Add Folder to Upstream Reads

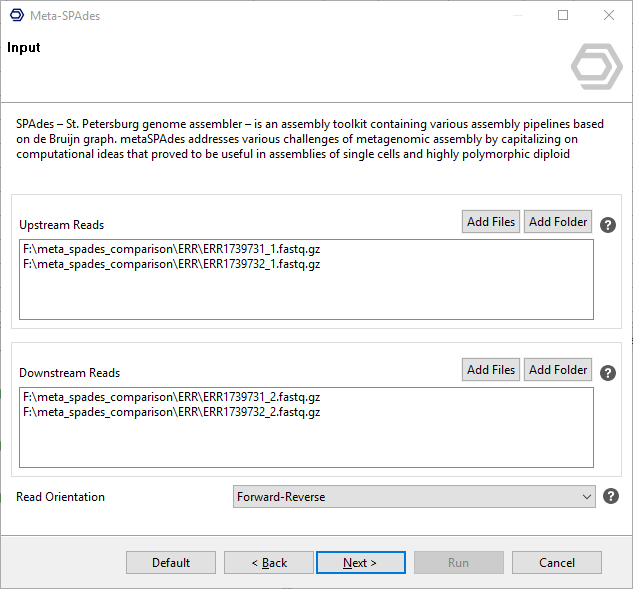558,222
